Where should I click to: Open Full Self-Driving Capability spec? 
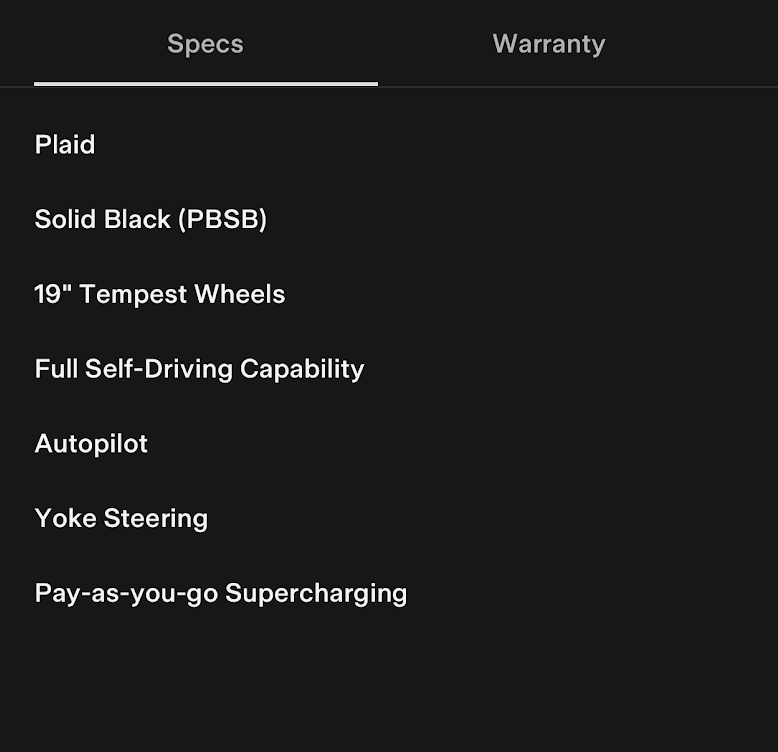(199, 369)
